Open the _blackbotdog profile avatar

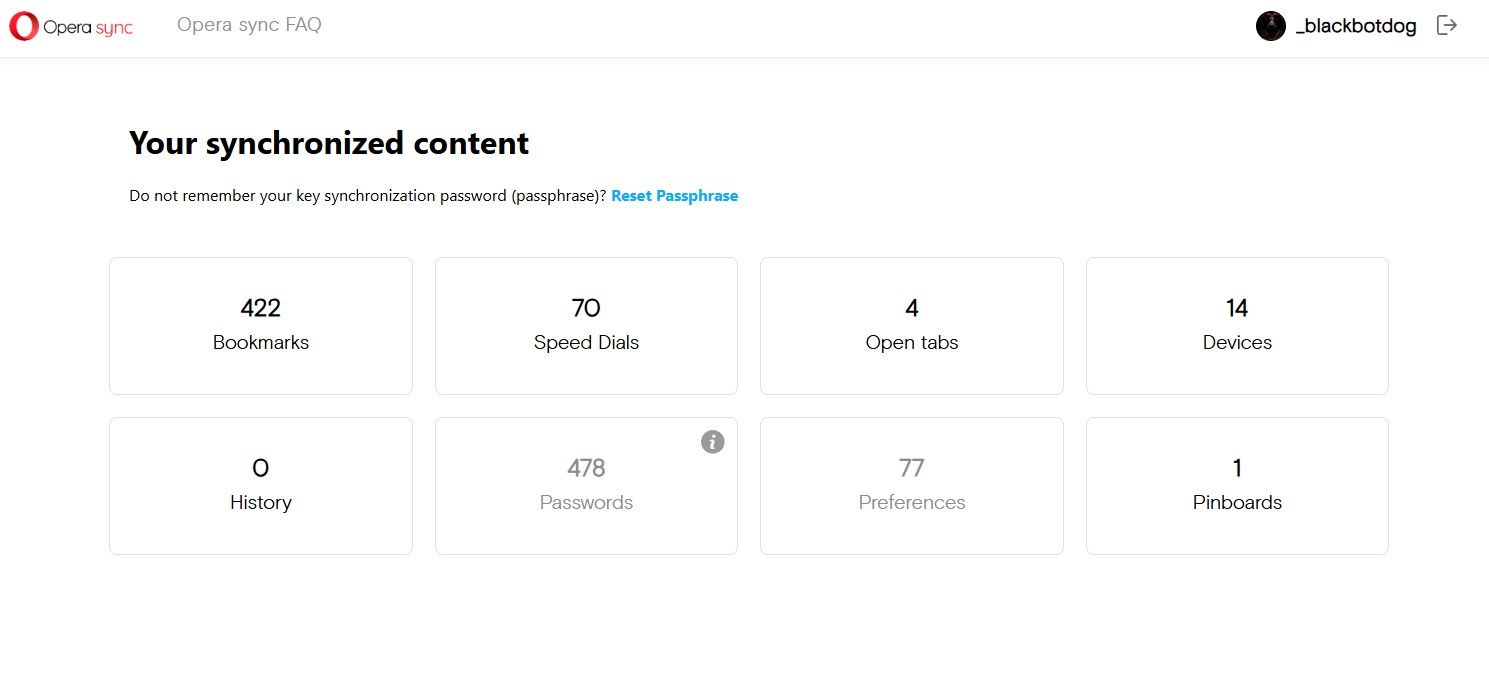1270,26
